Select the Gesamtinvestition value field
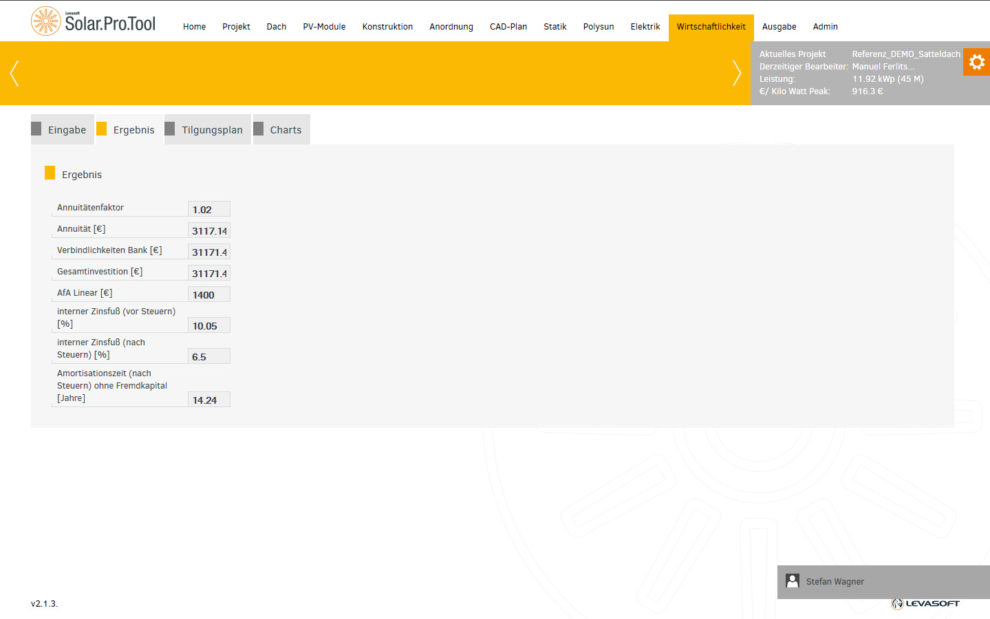 tap(209, 273)
